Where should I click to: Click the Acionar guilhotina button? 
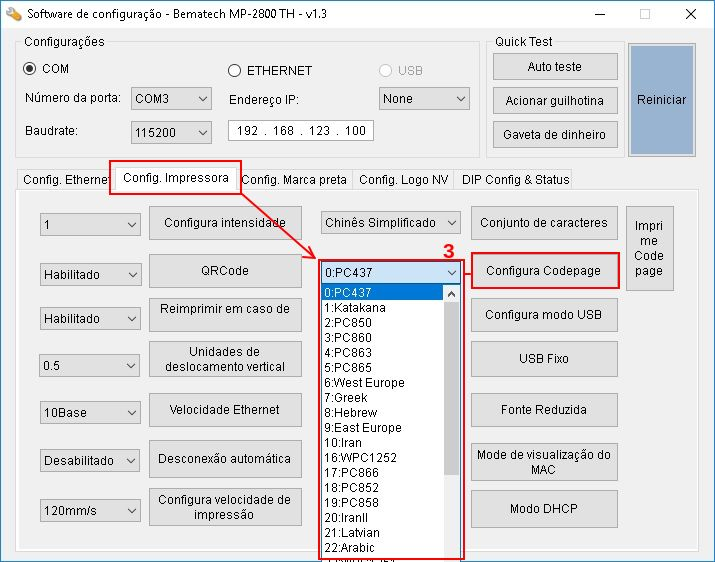[555, 100]
